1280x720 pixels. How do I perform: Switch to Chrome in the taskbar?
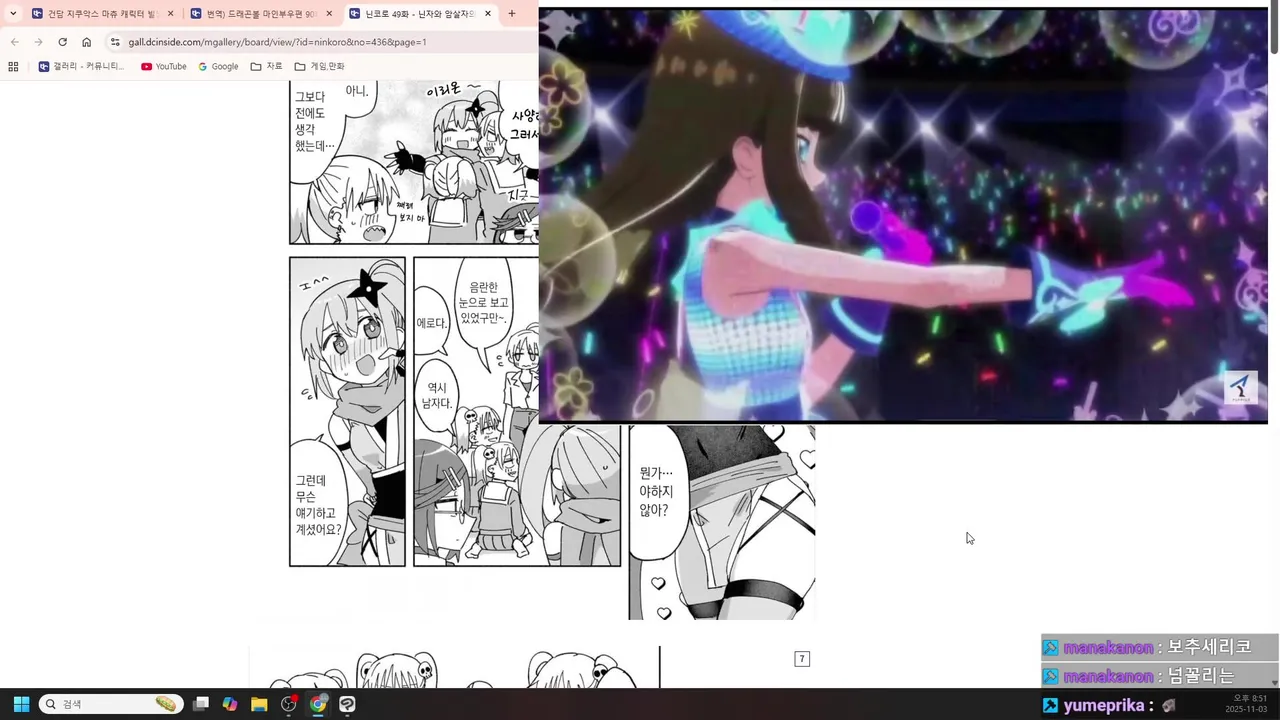point(318,704)
